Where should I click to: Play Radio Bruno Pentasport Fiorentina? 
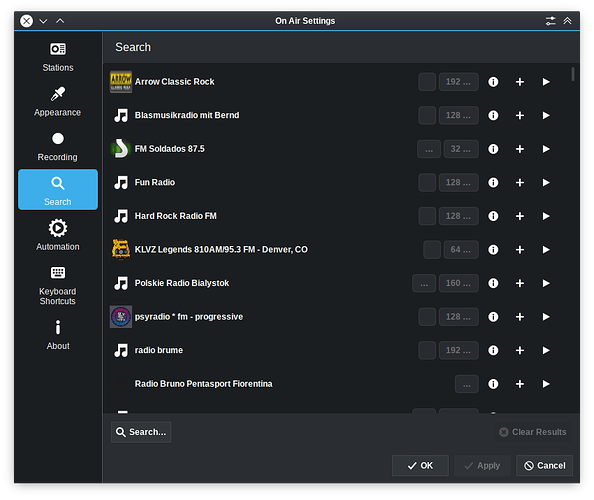click(x=546, y=384)
